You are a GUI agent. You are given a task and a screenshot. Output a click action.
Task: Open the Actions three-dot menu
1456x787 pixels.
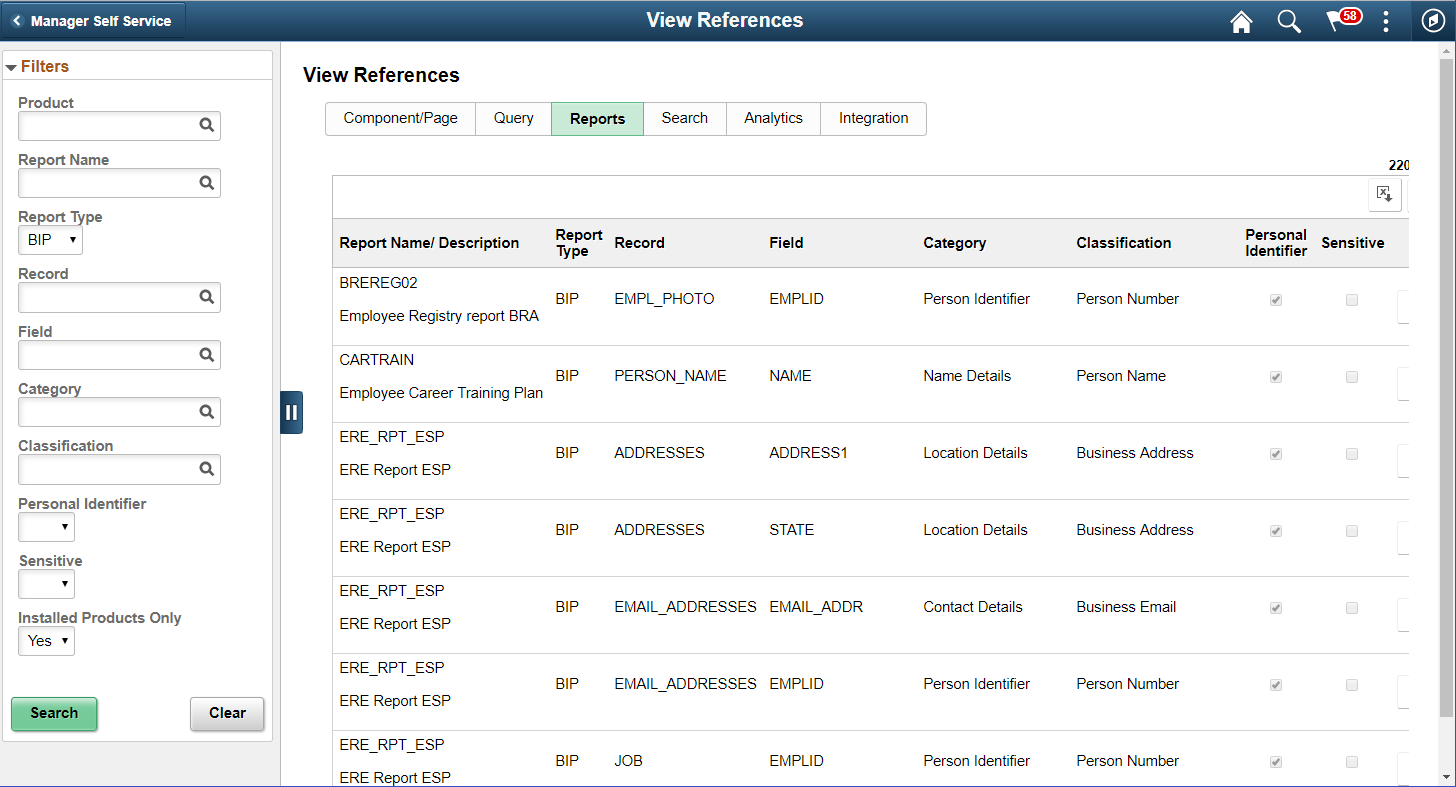1386,21
